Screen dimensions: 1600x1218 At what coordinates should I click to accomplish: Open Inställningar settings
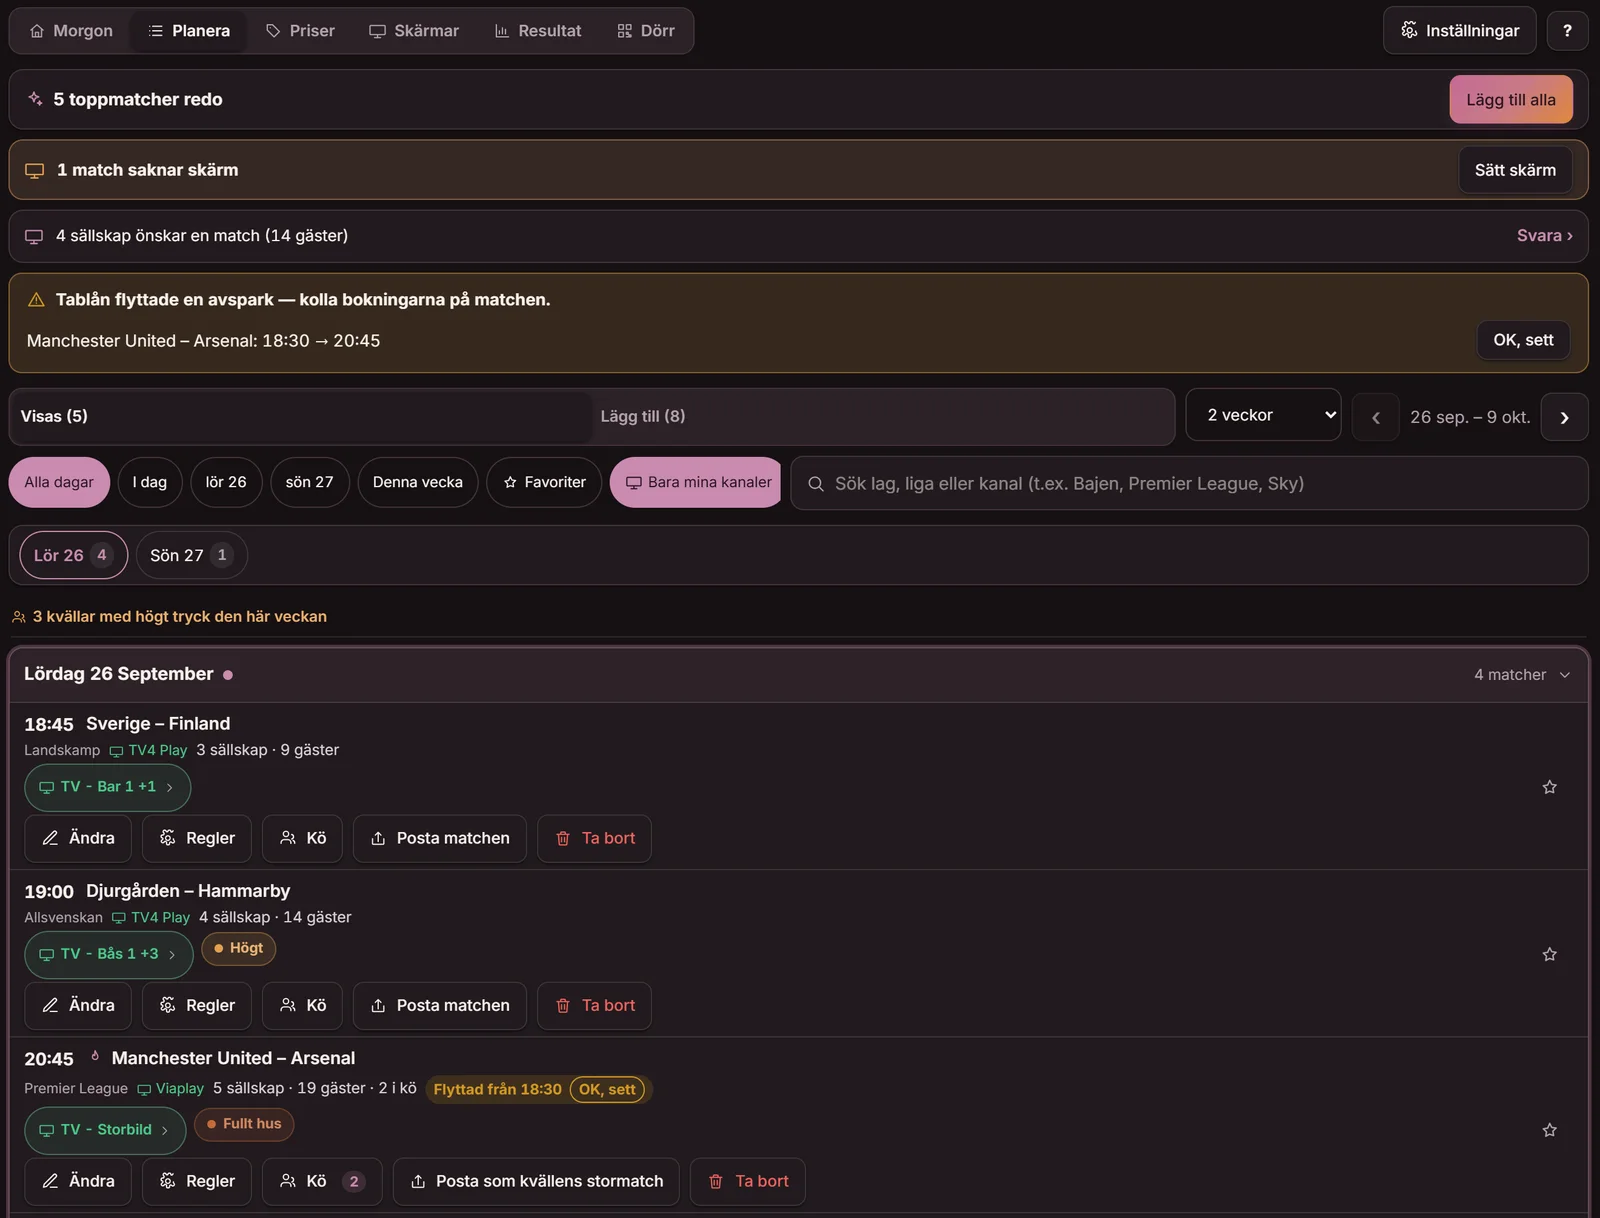click(1460, 31)
